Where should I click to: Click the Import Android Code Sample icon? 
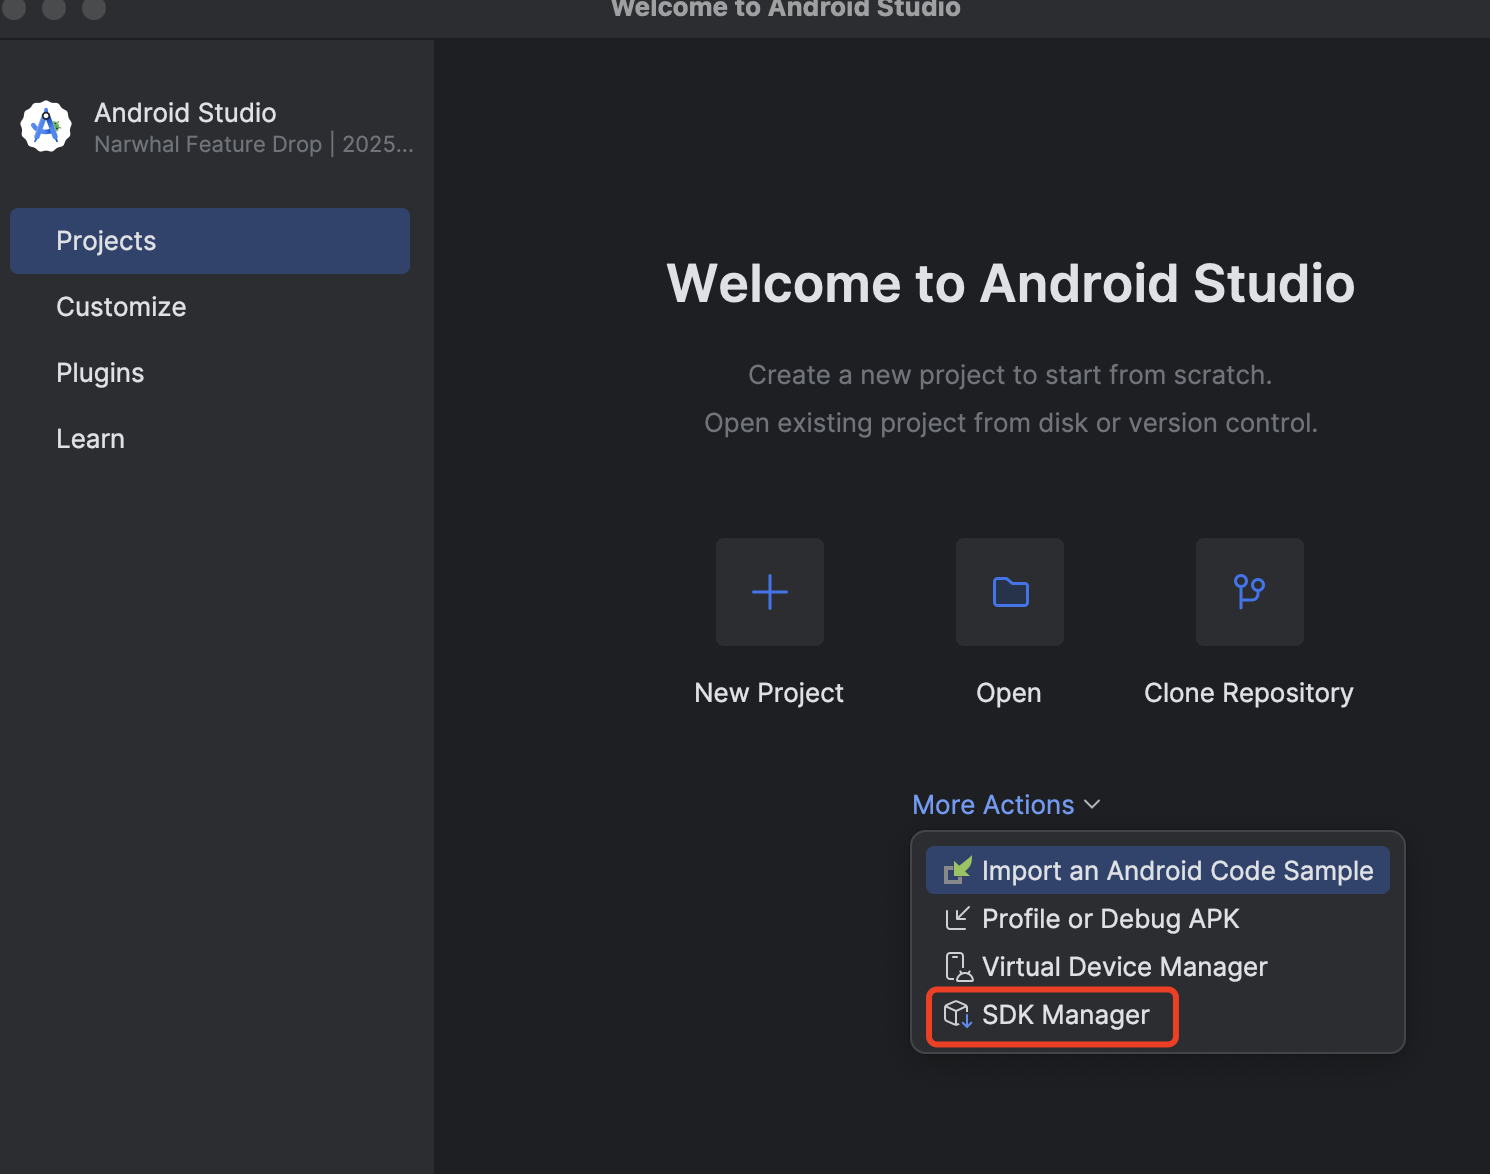tap(958, 870)
